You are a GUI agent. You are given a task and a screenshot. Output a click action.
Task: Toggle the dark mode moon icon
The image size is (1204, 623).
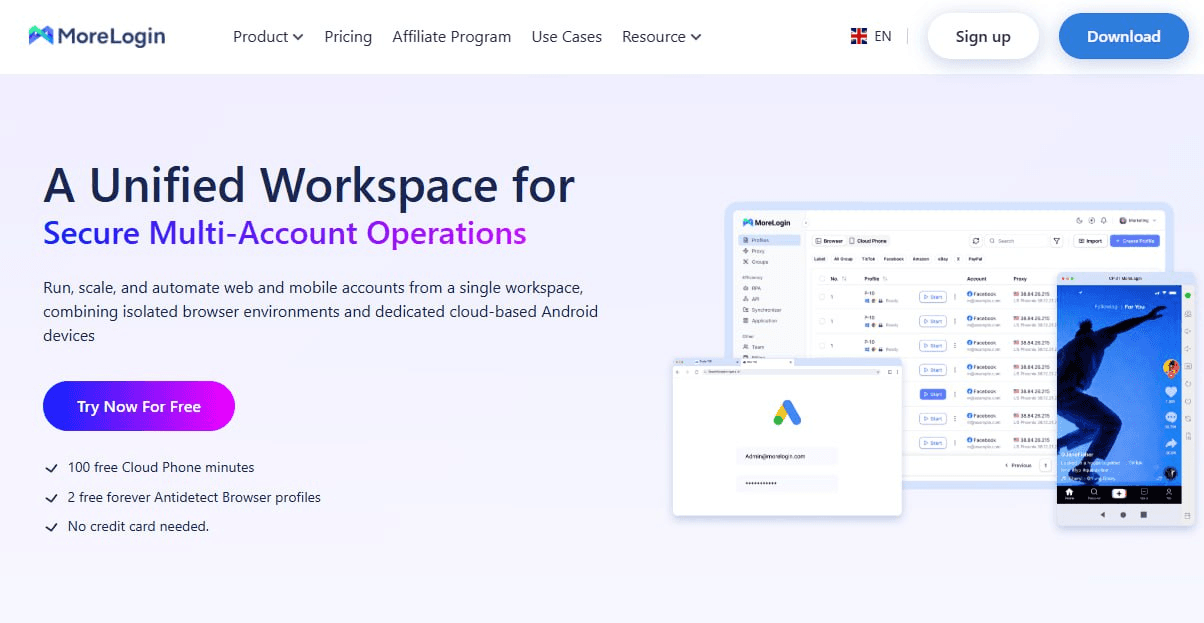[1079, 221]
